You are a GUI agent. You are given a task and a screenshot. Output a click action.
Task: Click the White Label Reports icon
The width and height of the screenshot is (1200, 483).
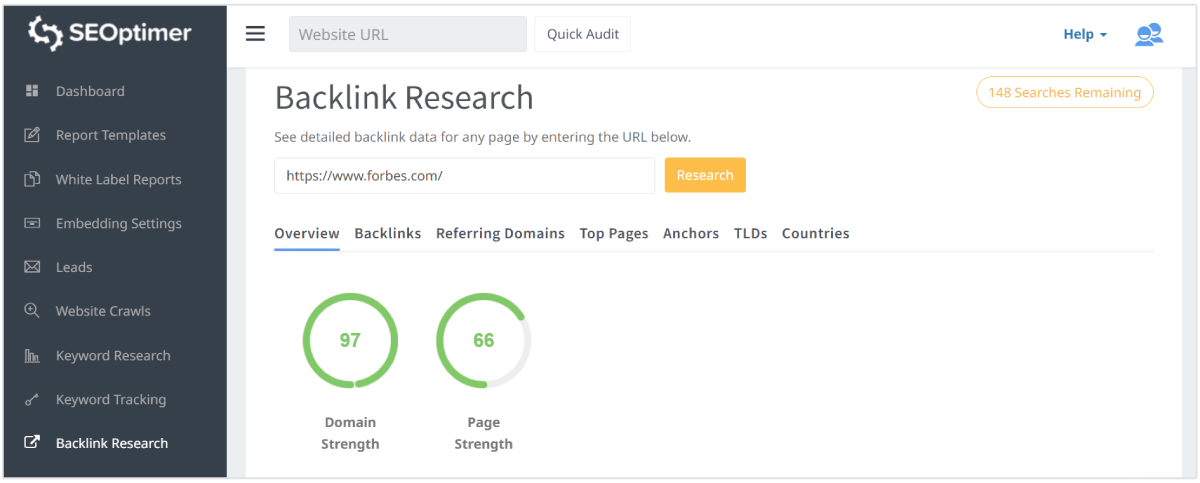32,179
